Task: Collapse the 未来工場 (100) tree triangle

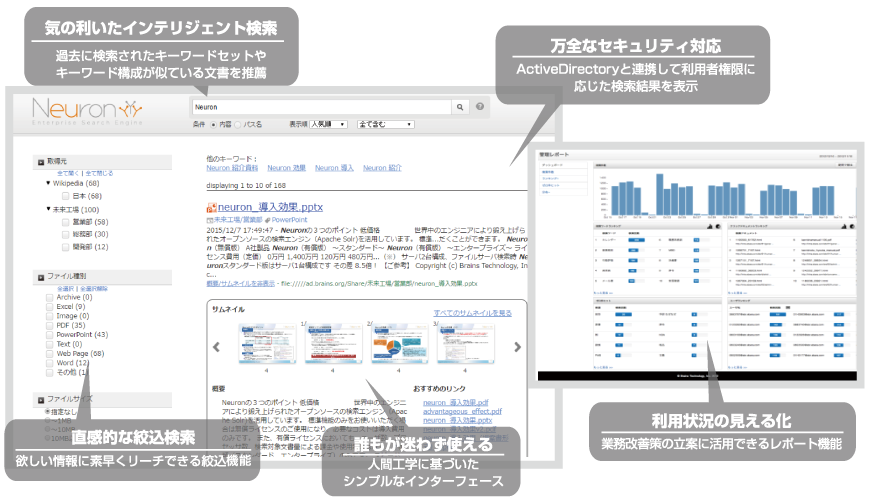Action: 48,209
